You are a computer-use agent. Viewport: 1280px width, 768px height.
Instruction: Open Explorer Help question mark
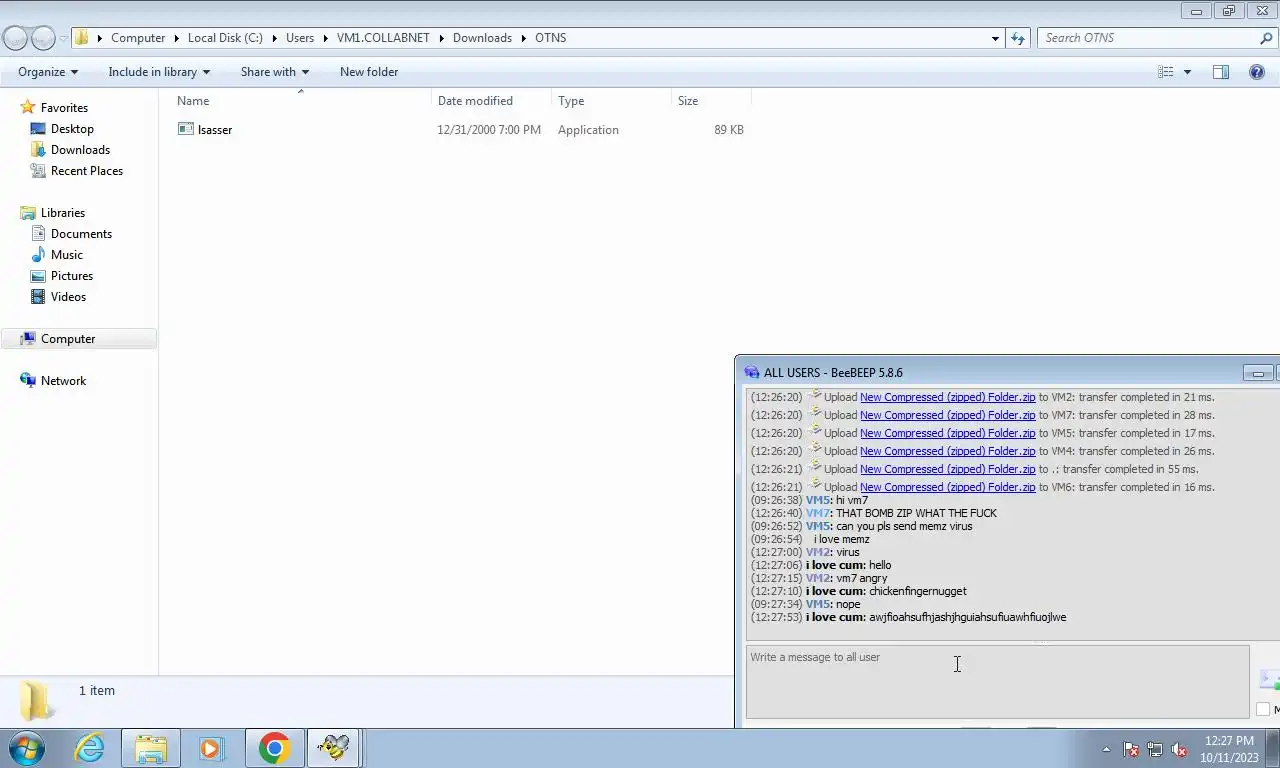(1257, 72)
